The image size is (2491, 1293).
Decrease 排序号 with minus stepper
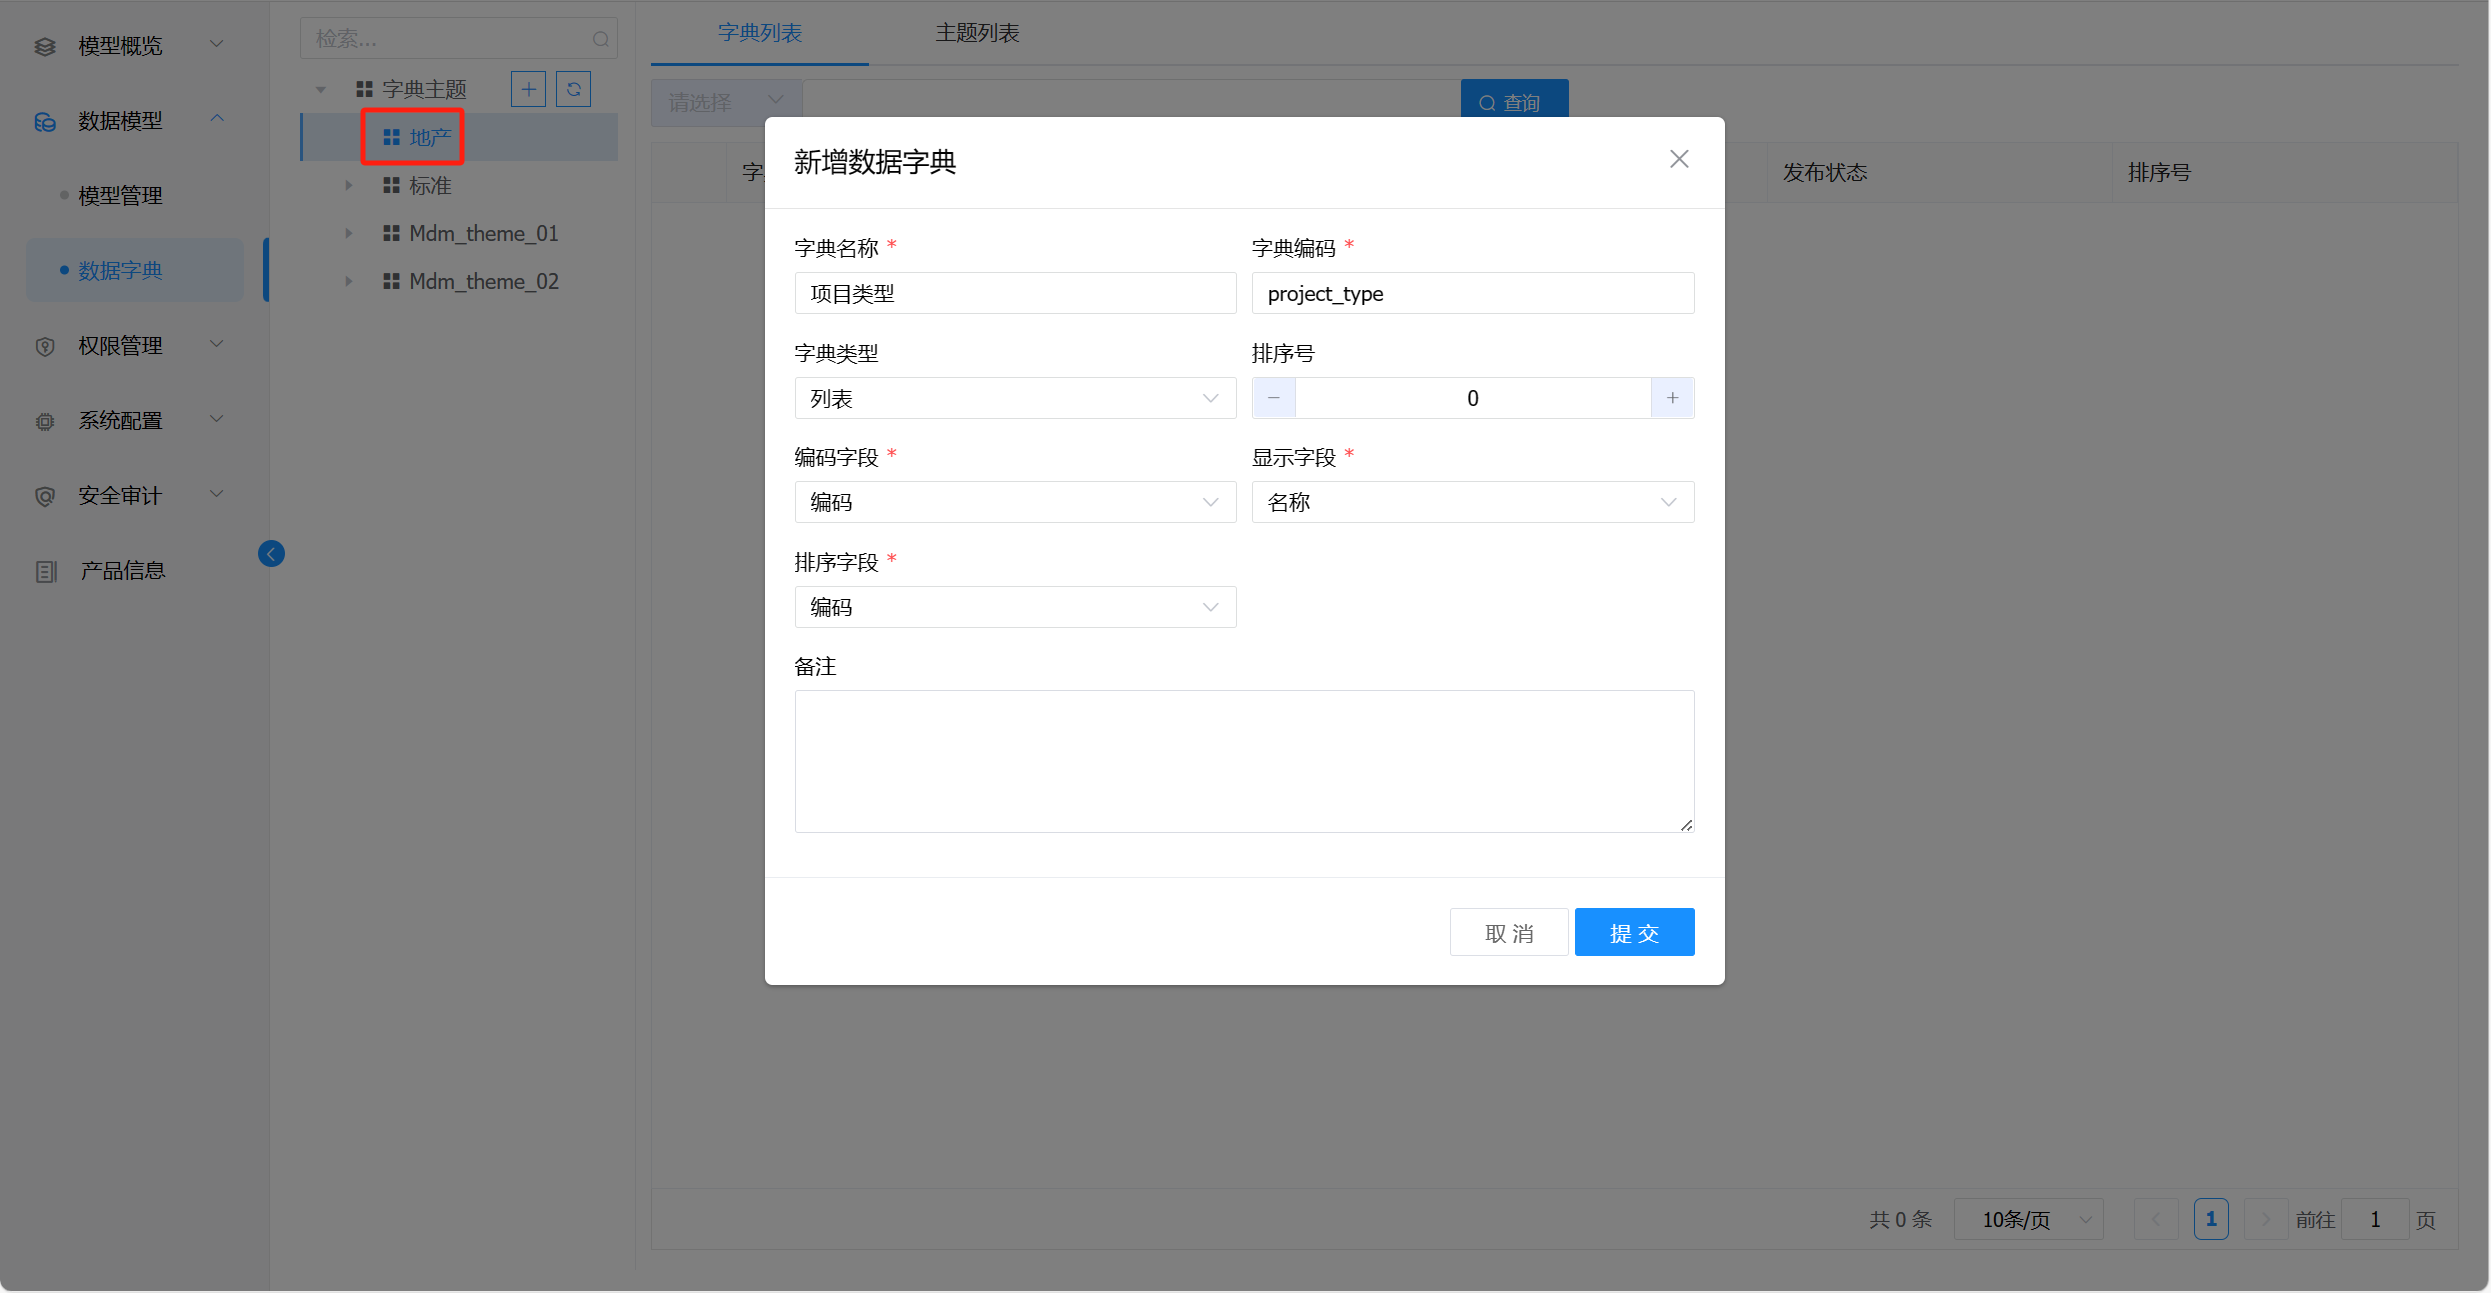pos(1274,398)
